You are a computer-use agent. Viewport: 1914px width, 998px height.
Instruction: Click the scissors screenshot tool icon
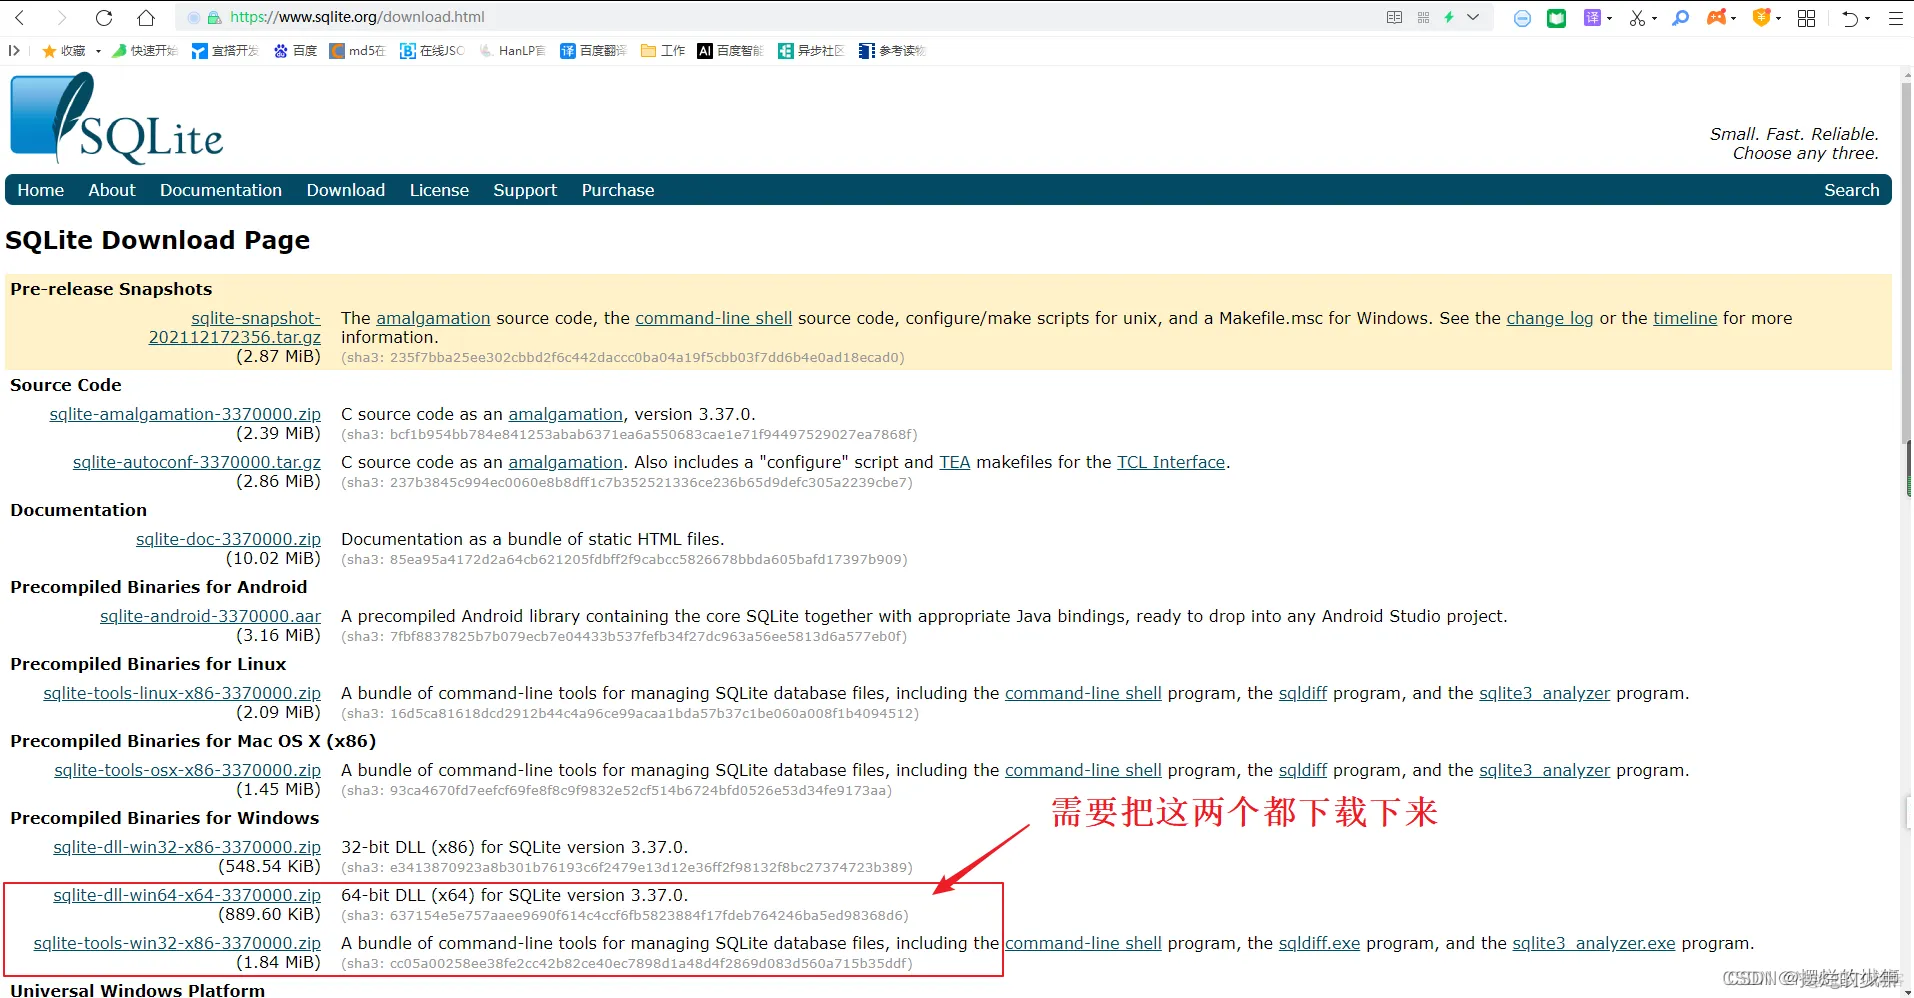point(1637,18)
